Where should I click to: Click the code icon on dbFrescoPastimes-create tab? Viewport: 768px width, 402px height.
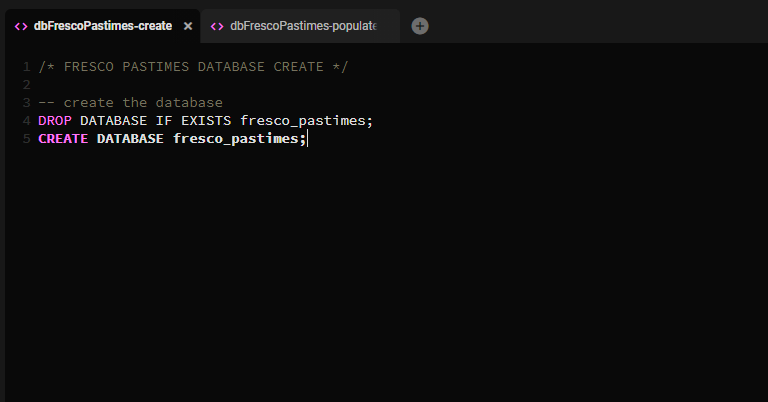(21, 26)
